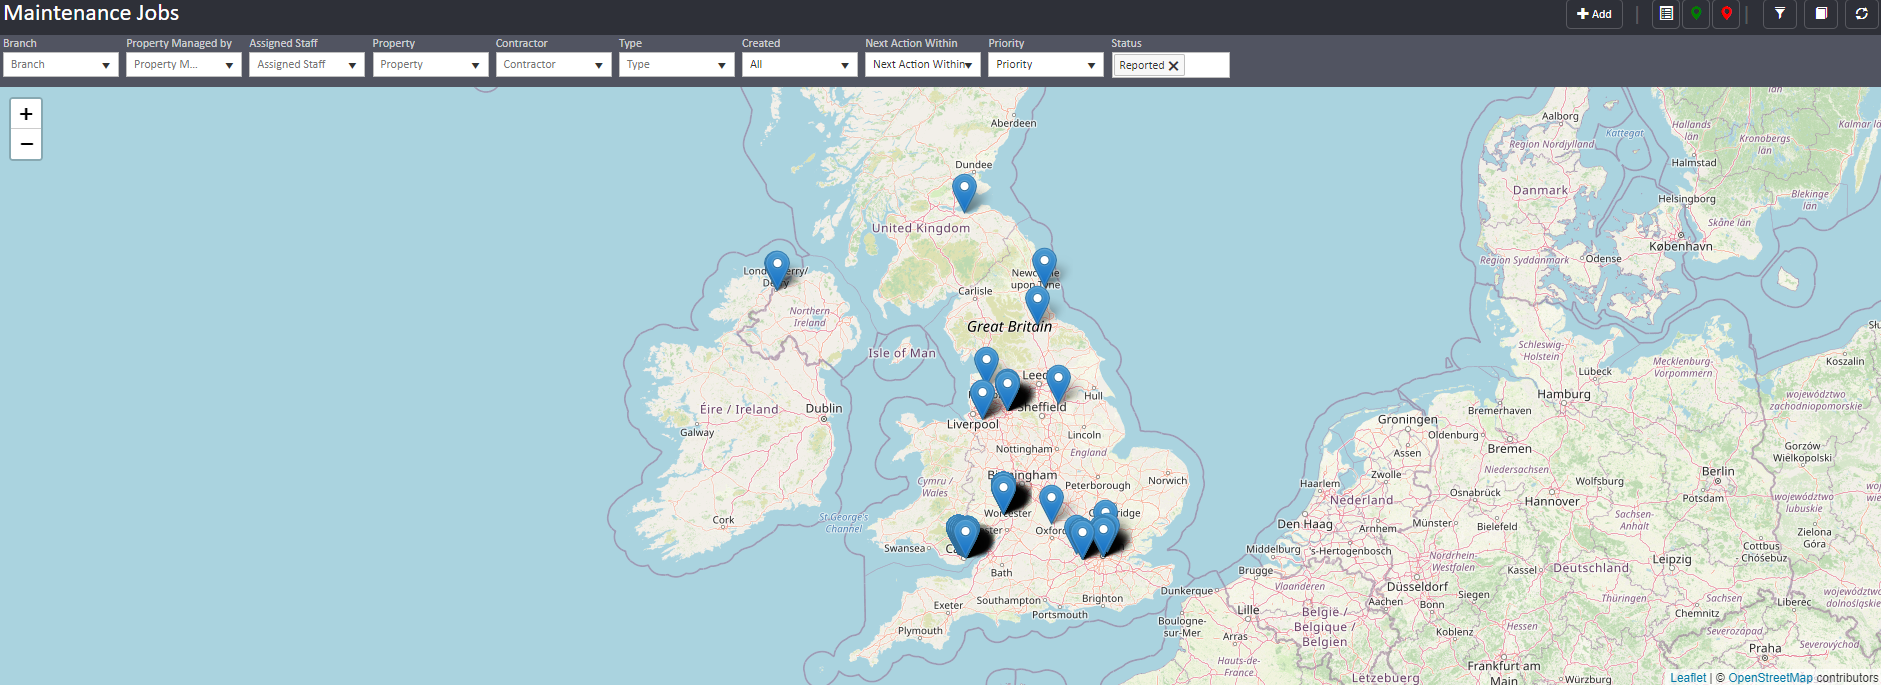The height and width of the screenshot is (685, 1881).
Task: Open the Branch dropdown
Action: pos(61,65)
